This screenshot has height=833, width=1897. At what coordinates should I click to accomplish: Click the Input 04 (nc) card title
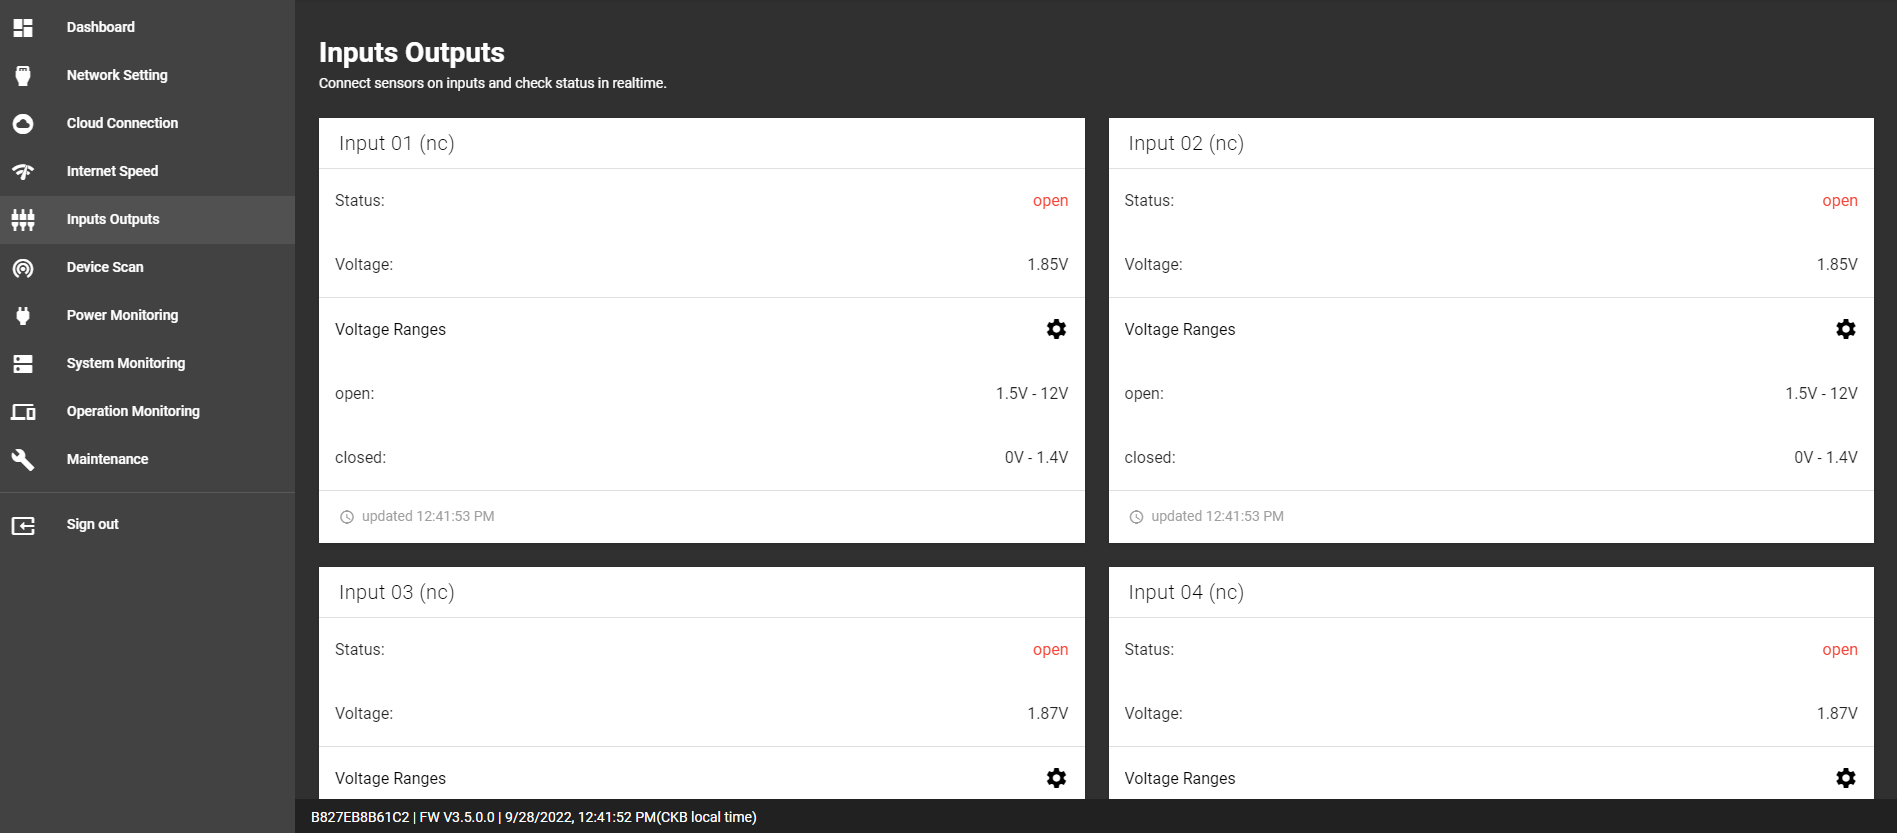tap(1186, 592)
